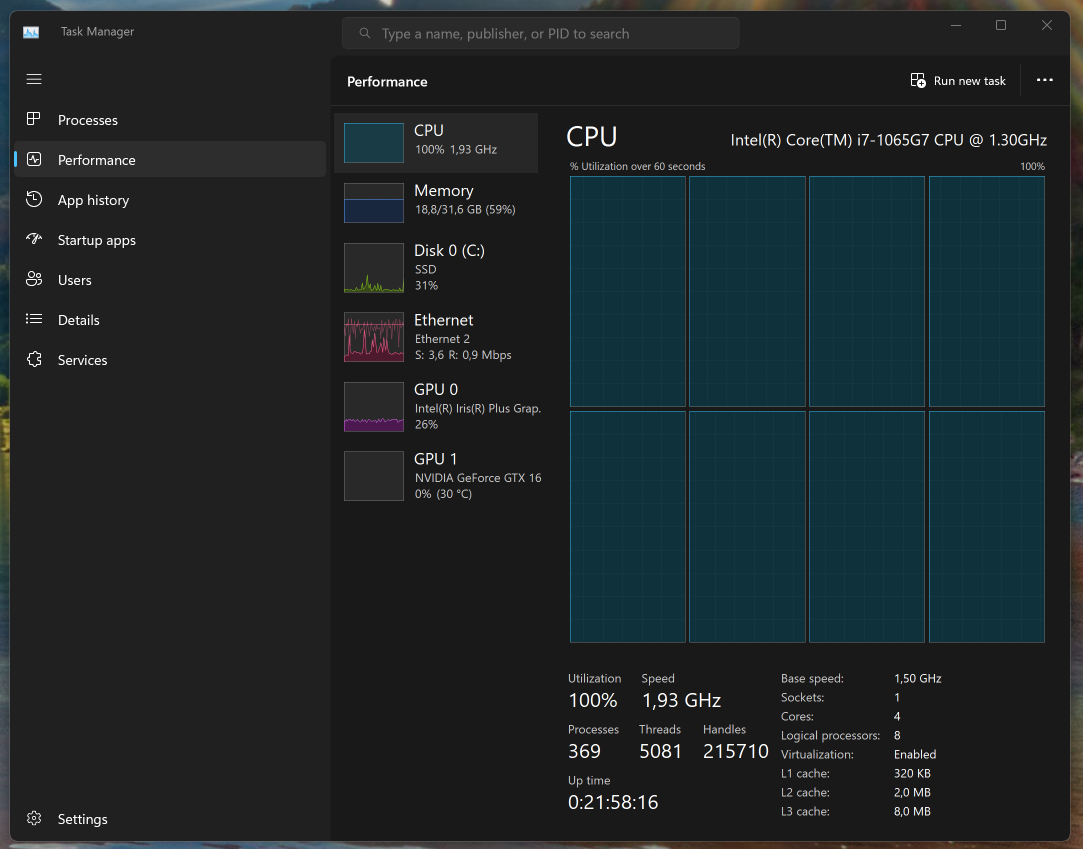Maximize the Task Manager window
1083x849 pixels.
(1001, 26)
